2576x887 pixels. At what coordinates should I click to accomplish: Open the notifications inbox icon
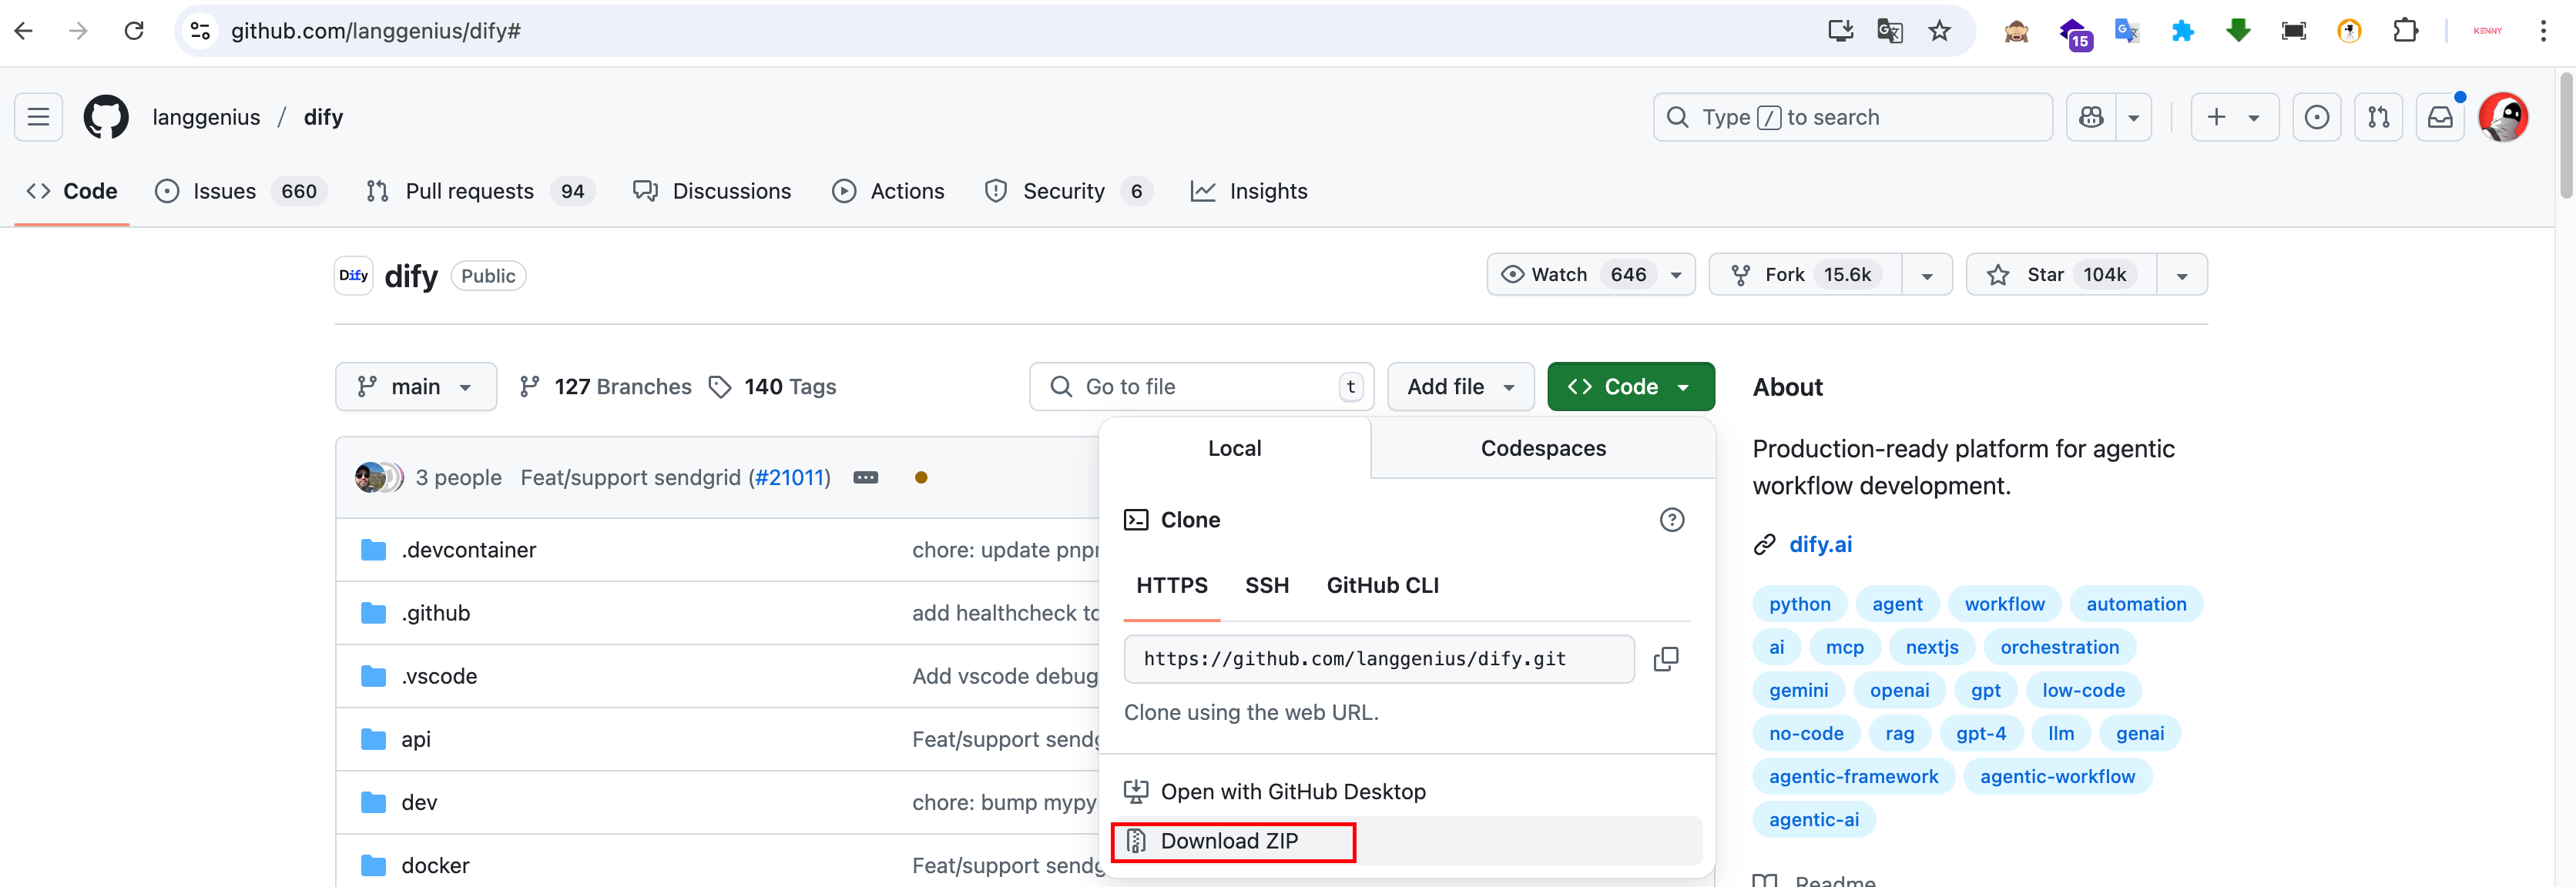pyautogui.click(x=2441, y=117)
